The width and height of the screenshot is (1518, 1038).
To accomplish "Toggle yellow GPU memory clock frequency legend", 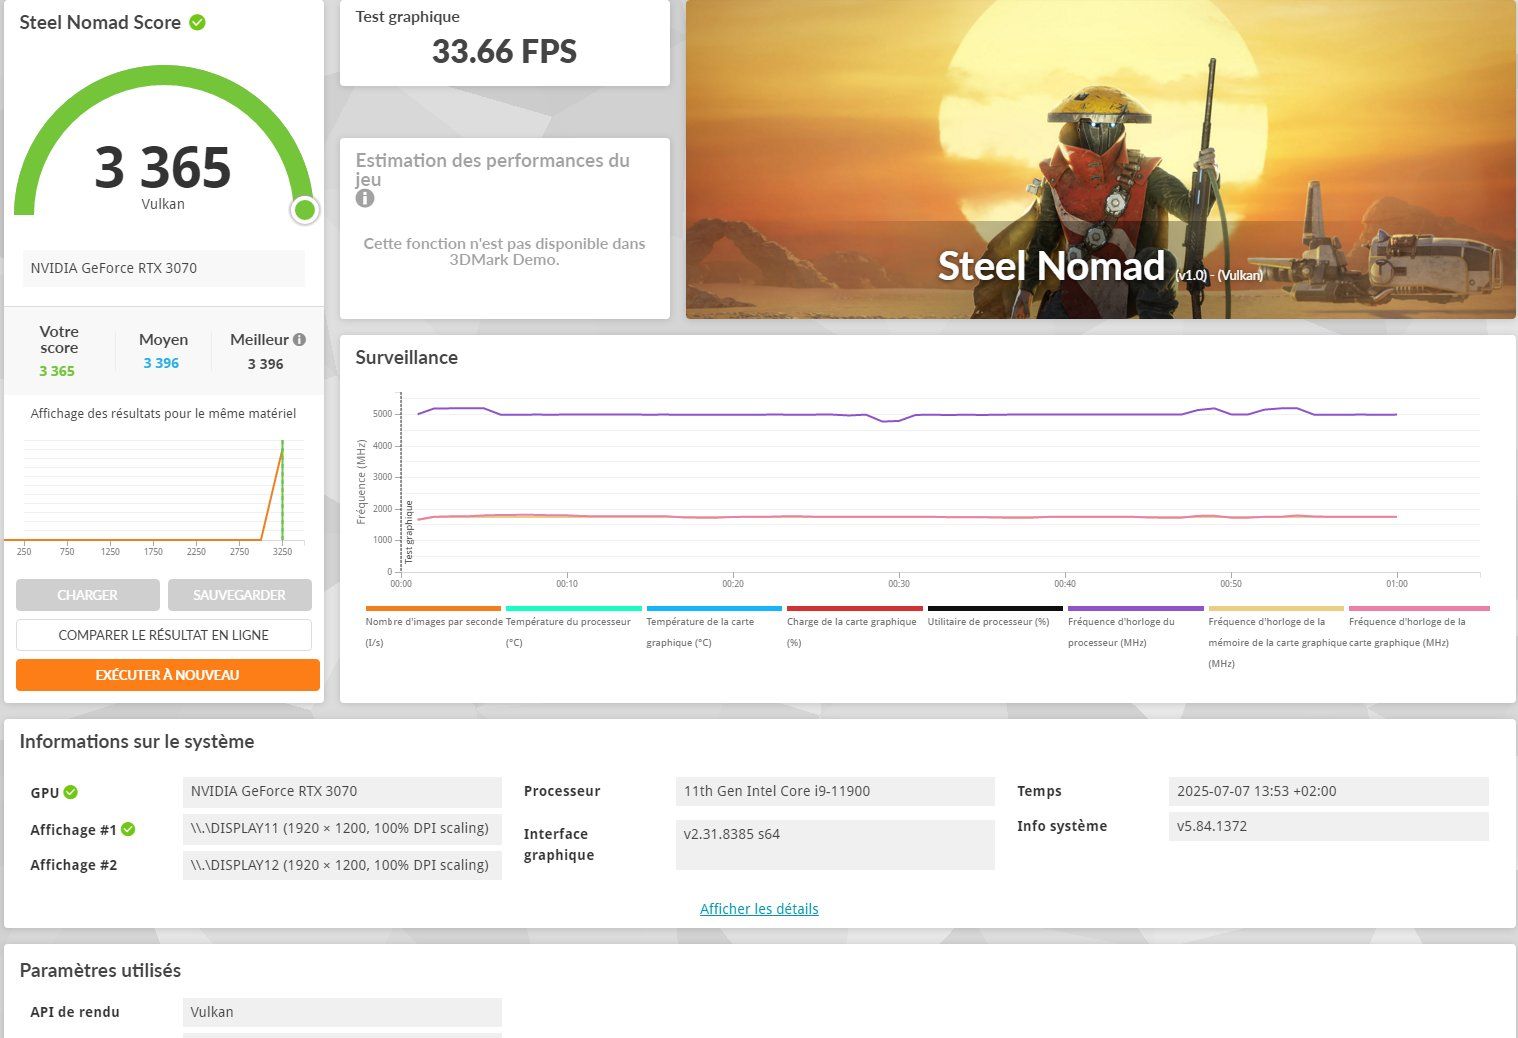I will pyautogui.click(x=1276, y=608).
